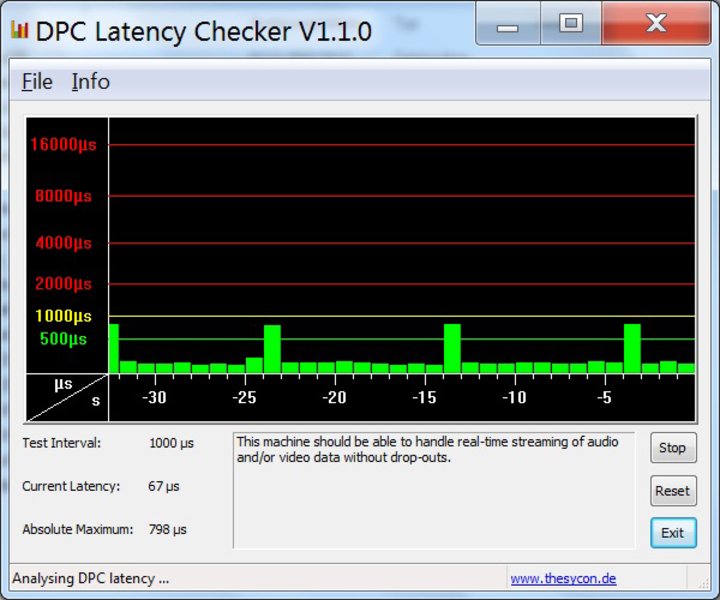Click the 8000µs axis label

point(63,196)
